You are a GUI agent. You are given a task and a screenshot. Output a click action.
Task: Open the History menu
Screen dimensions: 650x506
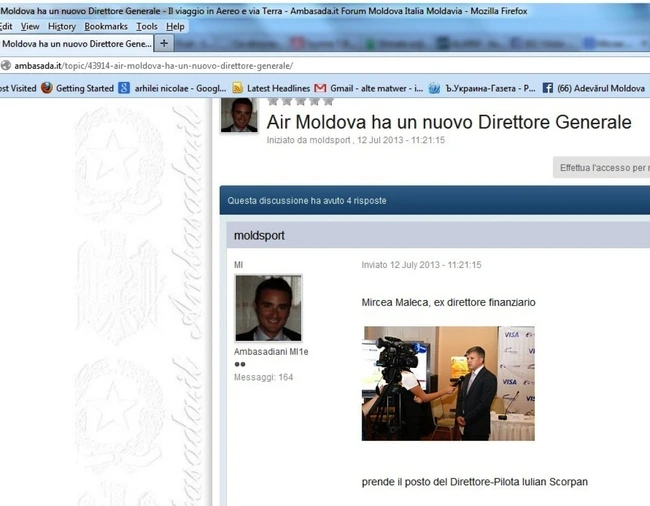click(62, 26)
